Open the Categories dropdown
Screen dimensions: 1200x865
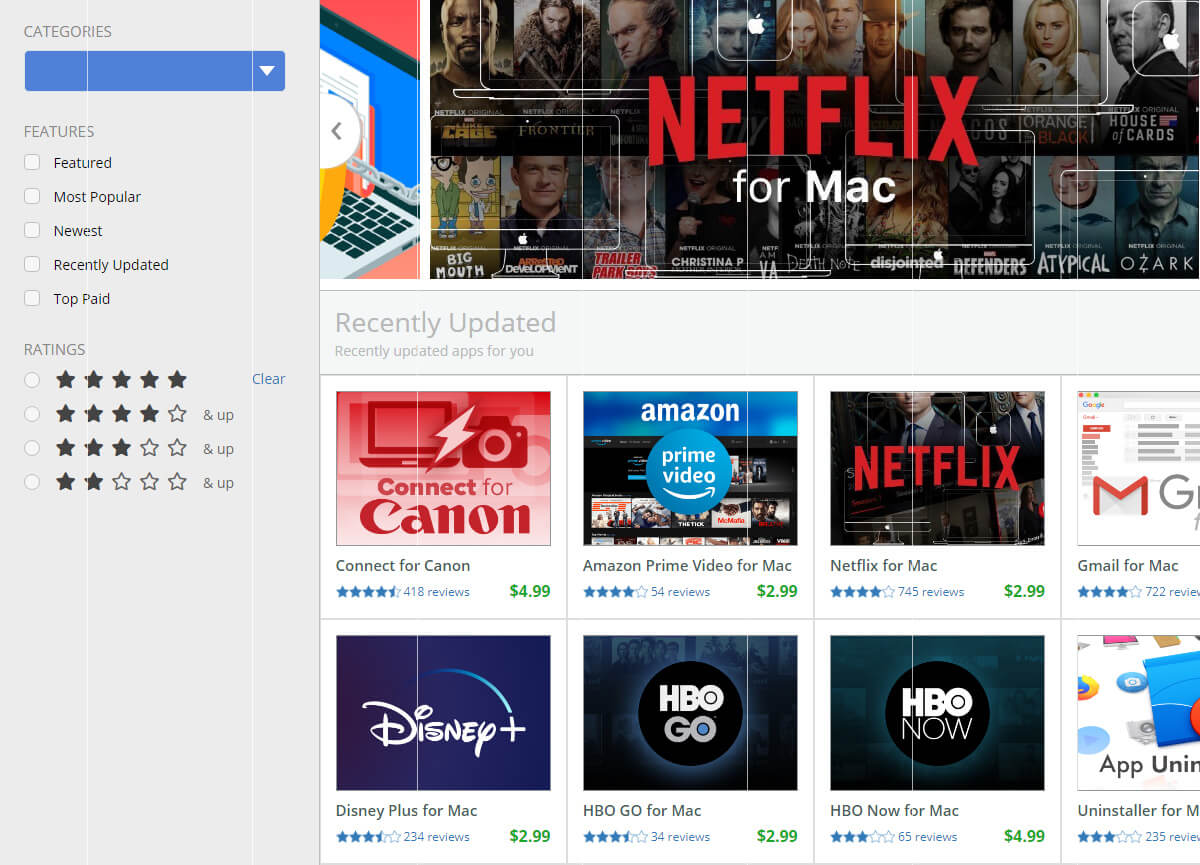coord(155,71)
